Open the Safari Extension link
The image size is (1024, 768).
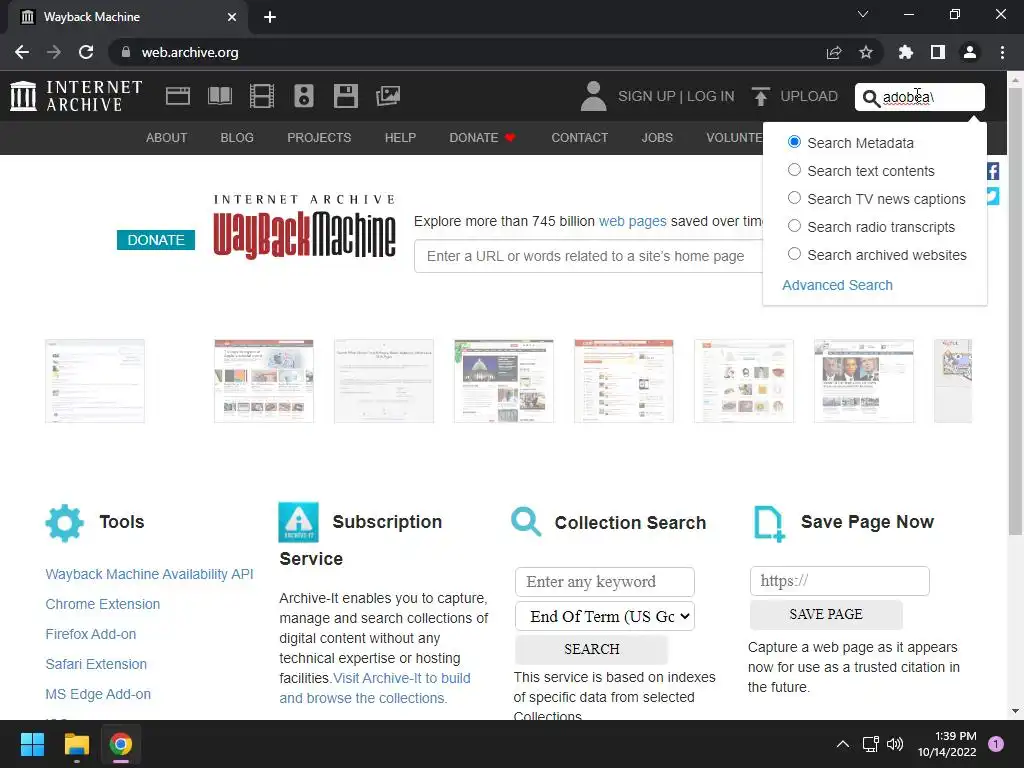[x=96, y=664]
